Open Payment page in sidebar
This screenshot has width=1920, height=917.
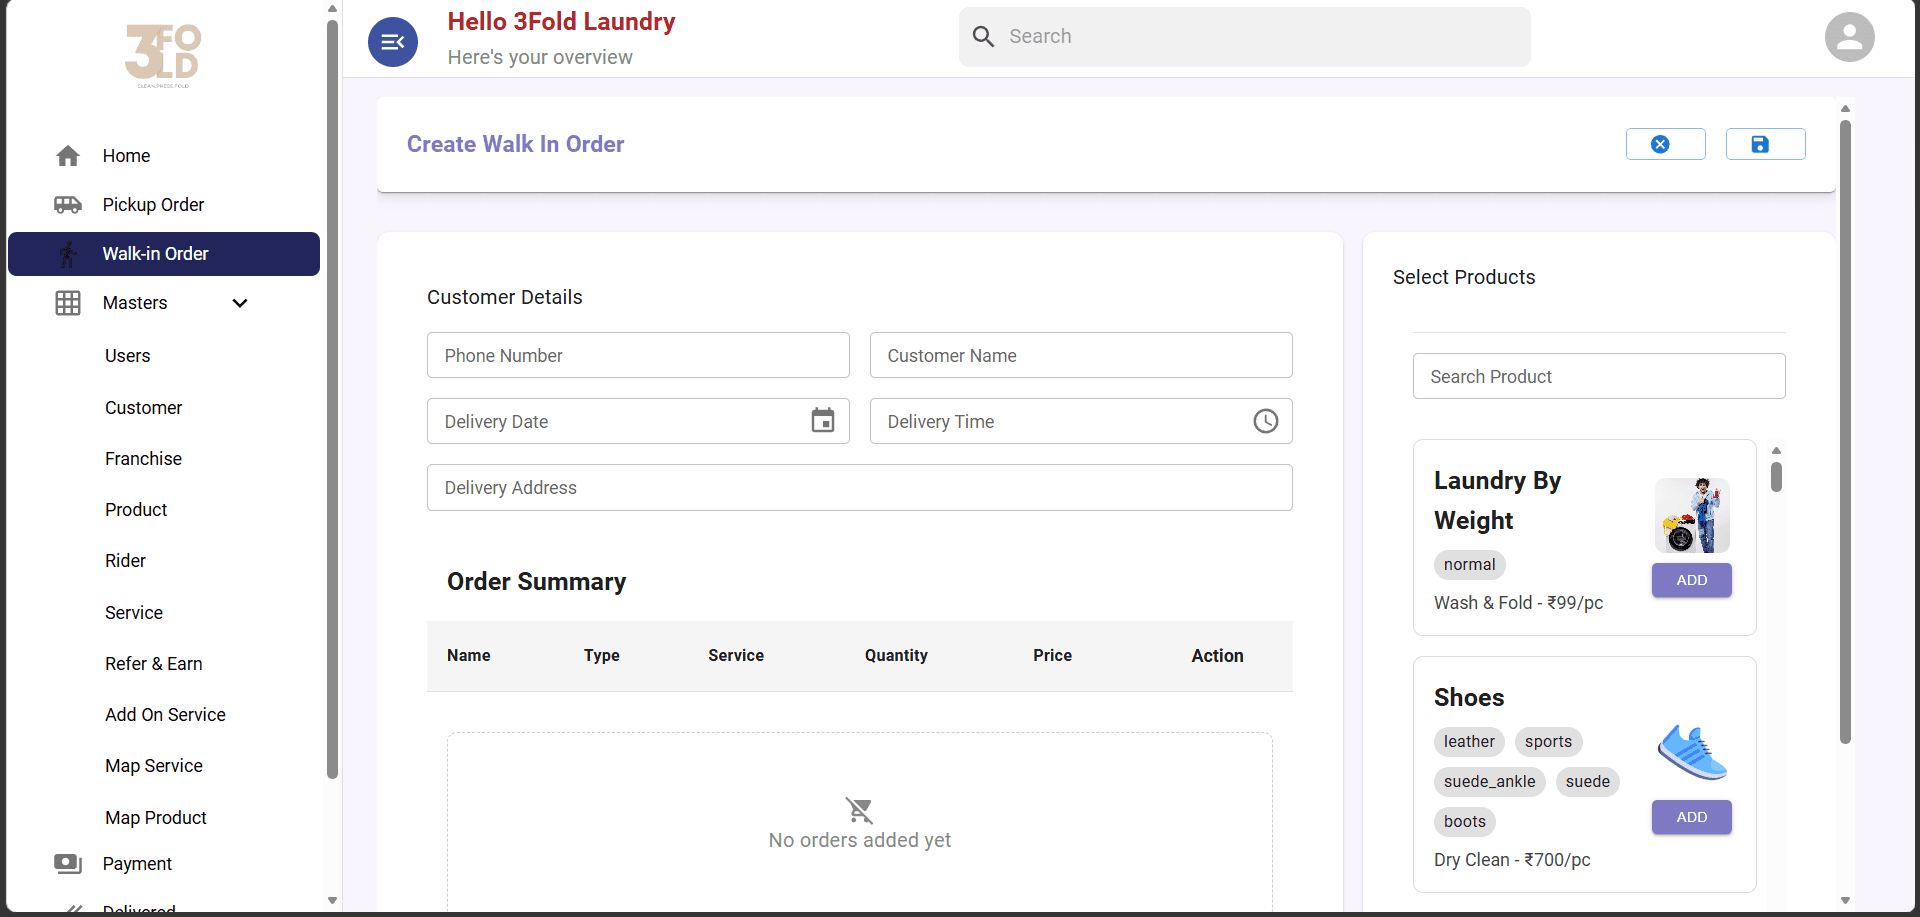[x=137, y=864]
